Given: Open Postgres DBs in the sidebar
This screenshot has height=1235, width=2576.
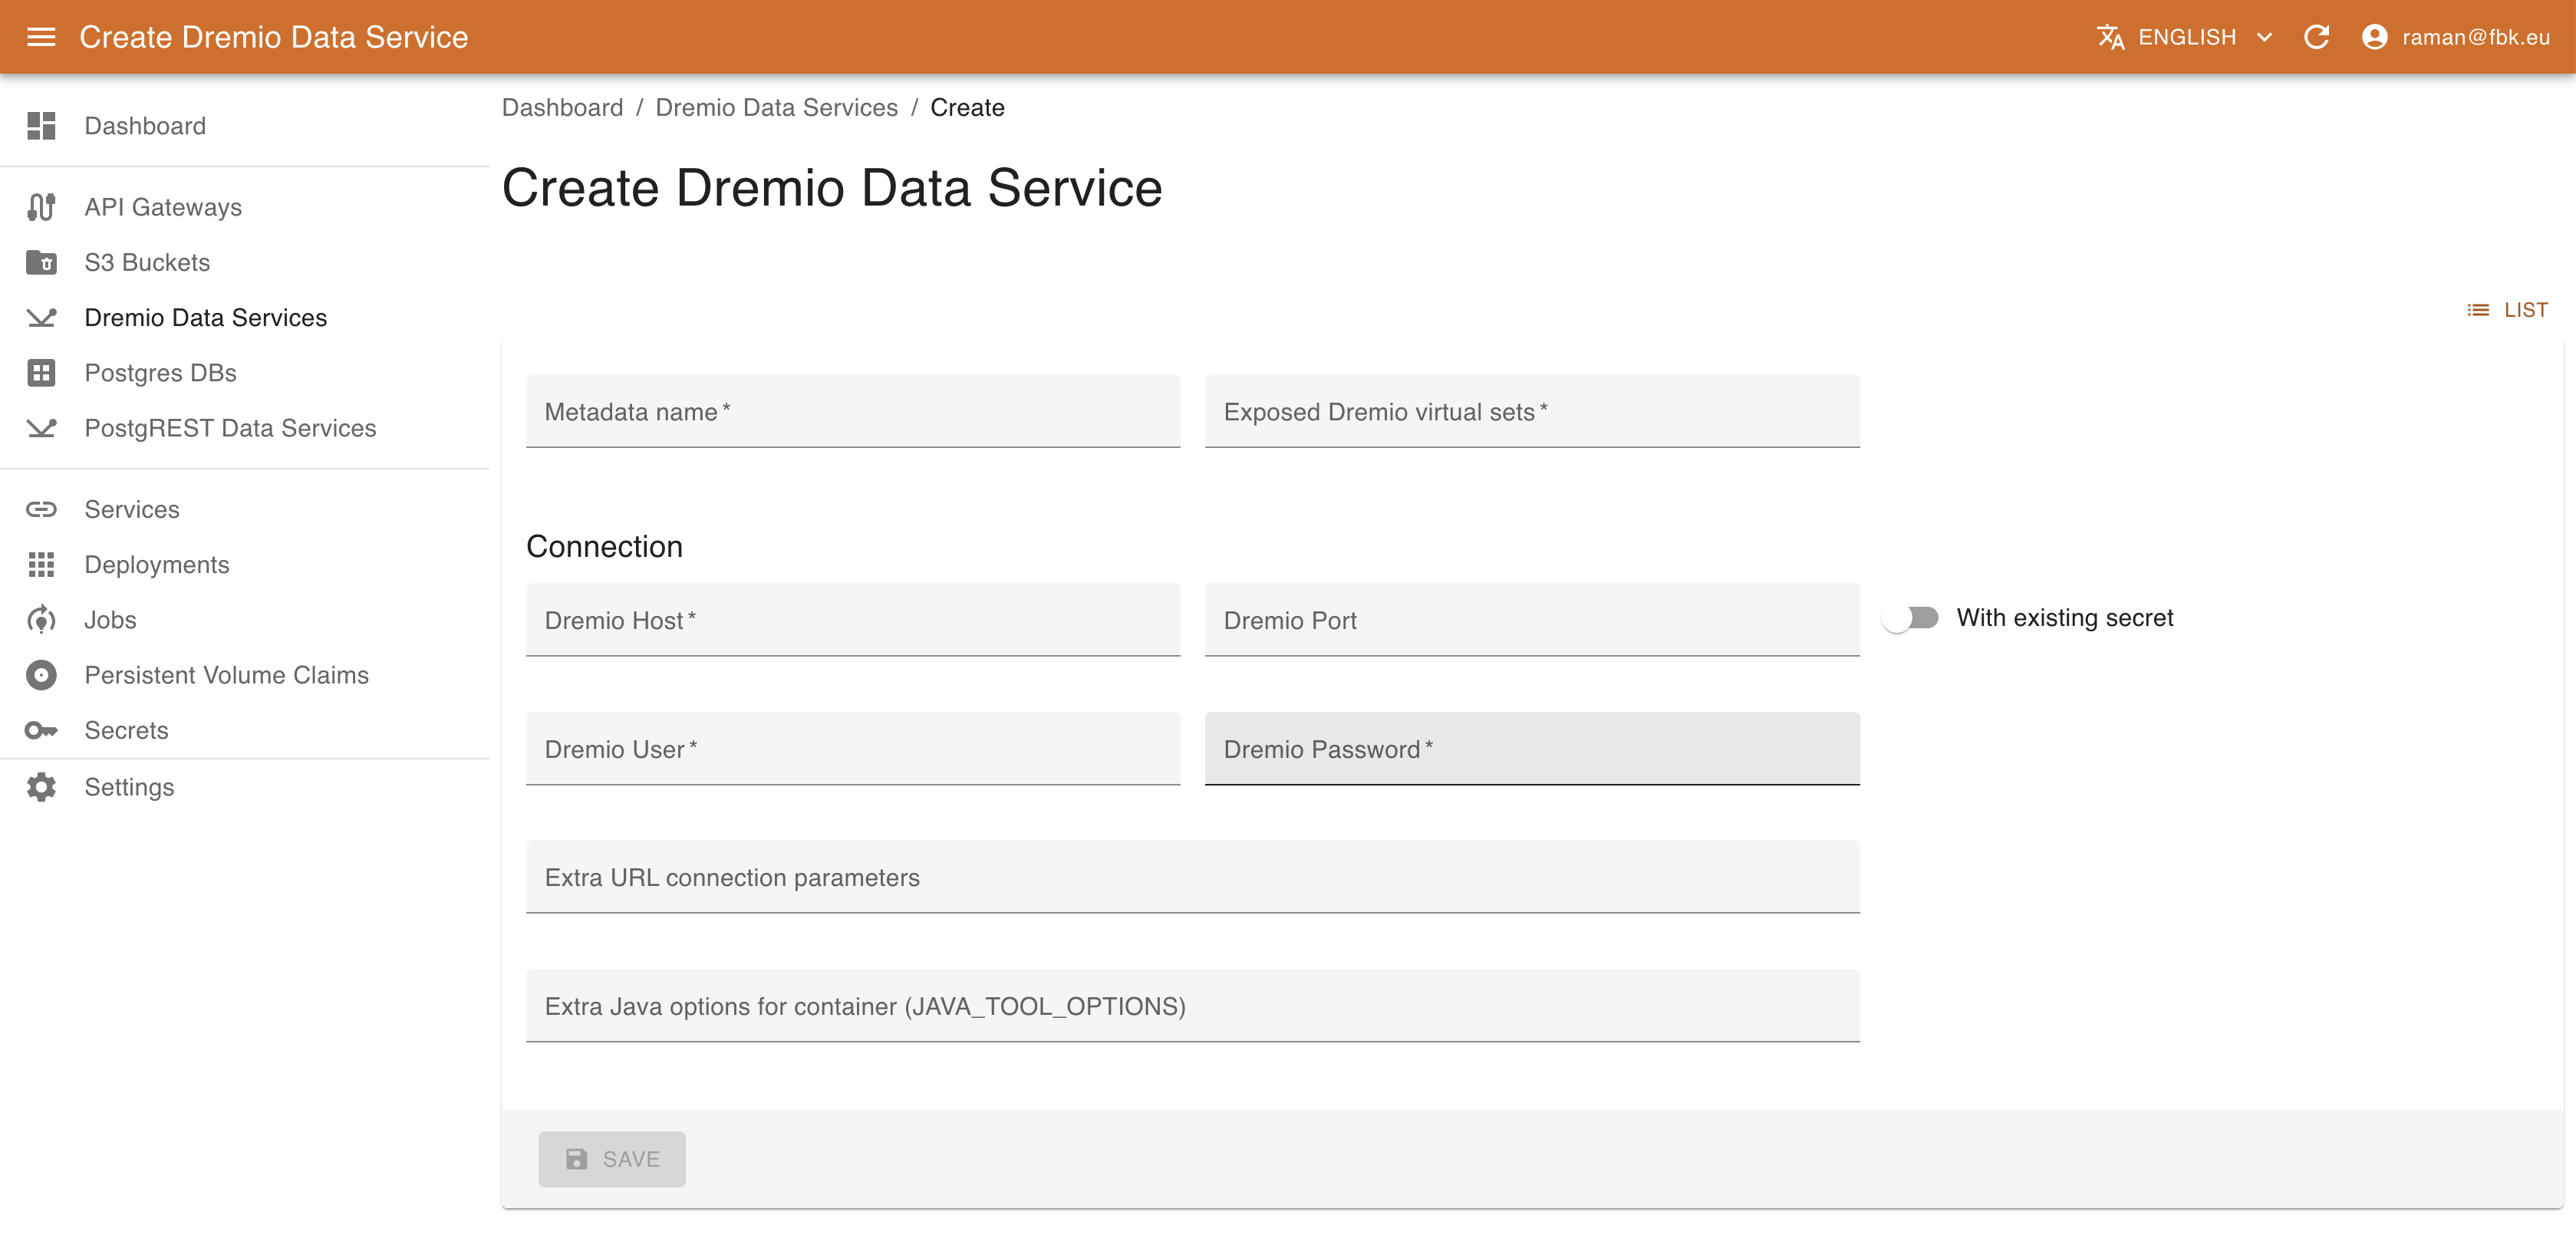Looking at the screenshot, I should (245, 373).
